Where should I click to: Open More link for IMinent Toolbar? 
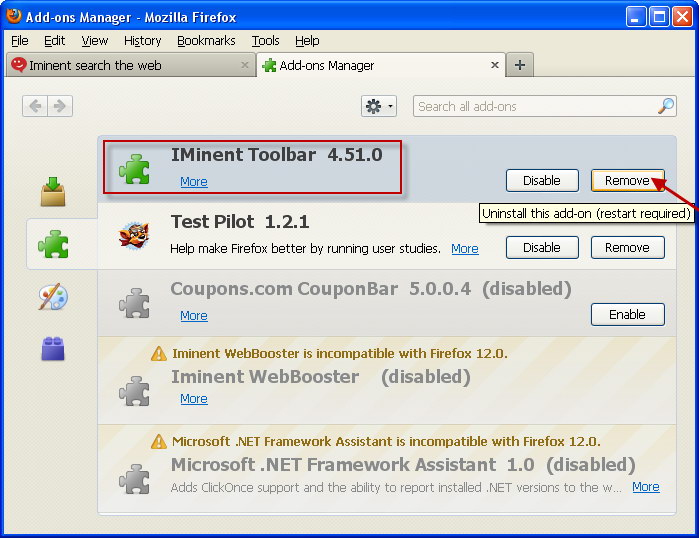click(194, 182)
